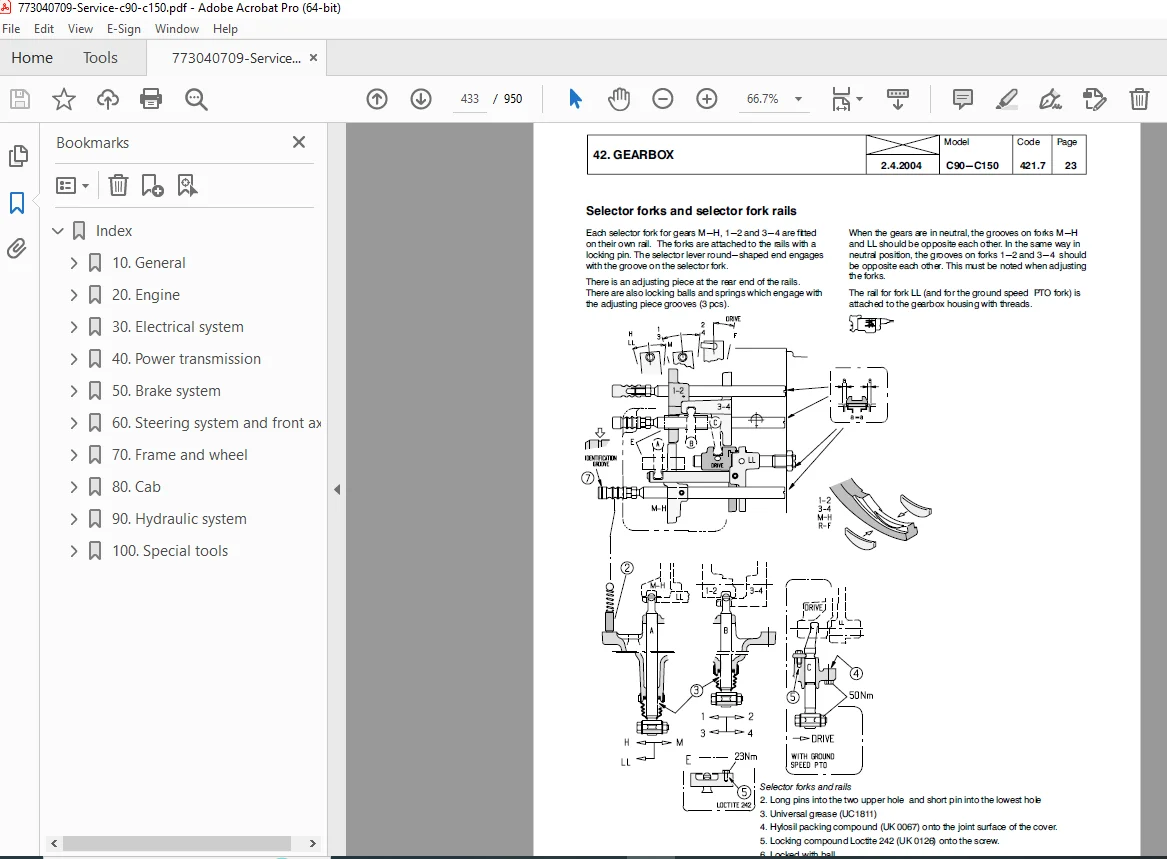Screen dimensions: 1167x859
Task: Switch to the Tools tab
Action: [100, 58]
